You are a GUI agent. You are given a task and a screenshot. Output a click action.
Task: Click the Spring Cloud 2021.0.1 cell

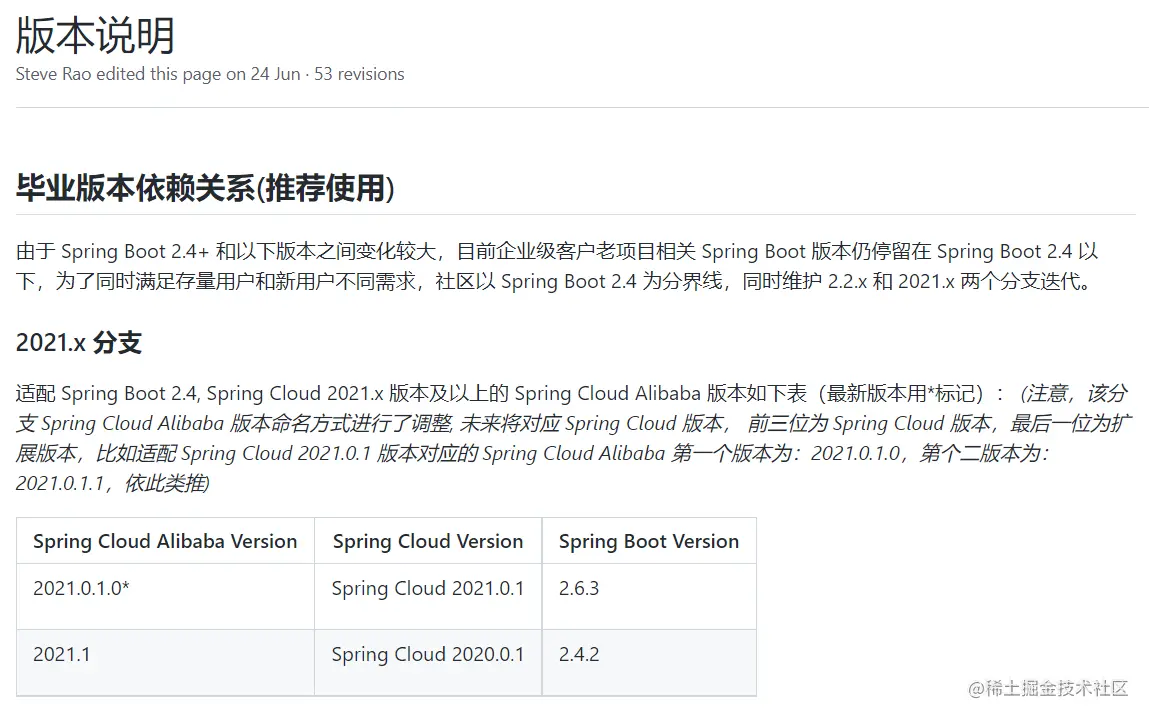click(427, 588)
